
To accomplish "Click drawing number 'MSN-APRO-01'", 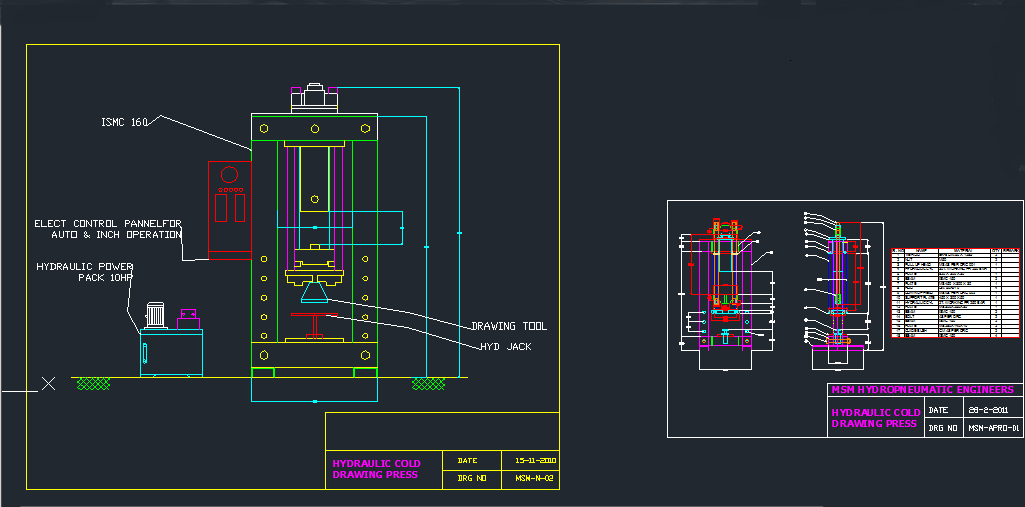I will 994,429.
